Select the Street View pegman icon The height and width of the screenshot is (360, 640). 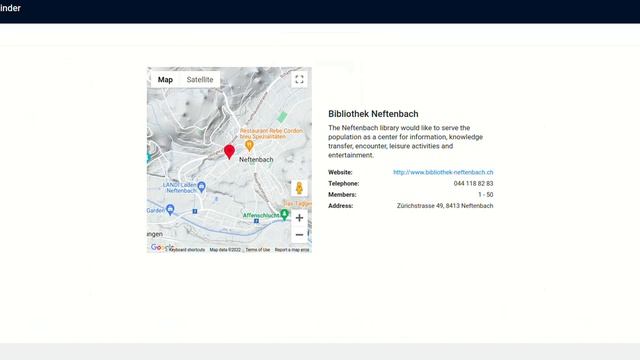299,188
